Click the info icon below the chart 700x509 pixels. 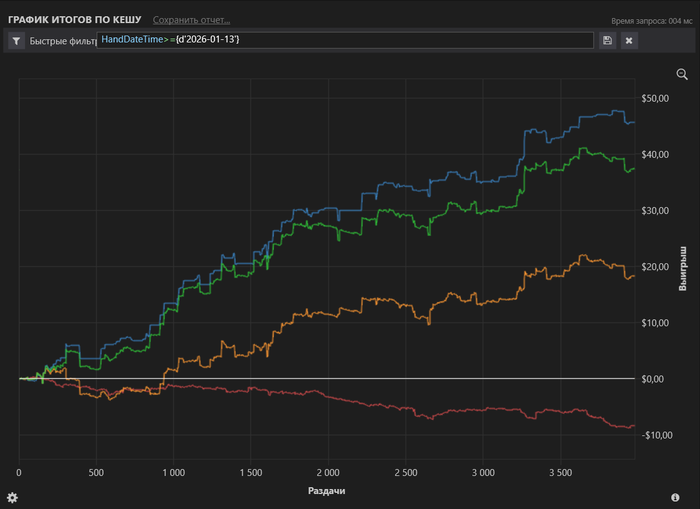click(x=675, y=497)
